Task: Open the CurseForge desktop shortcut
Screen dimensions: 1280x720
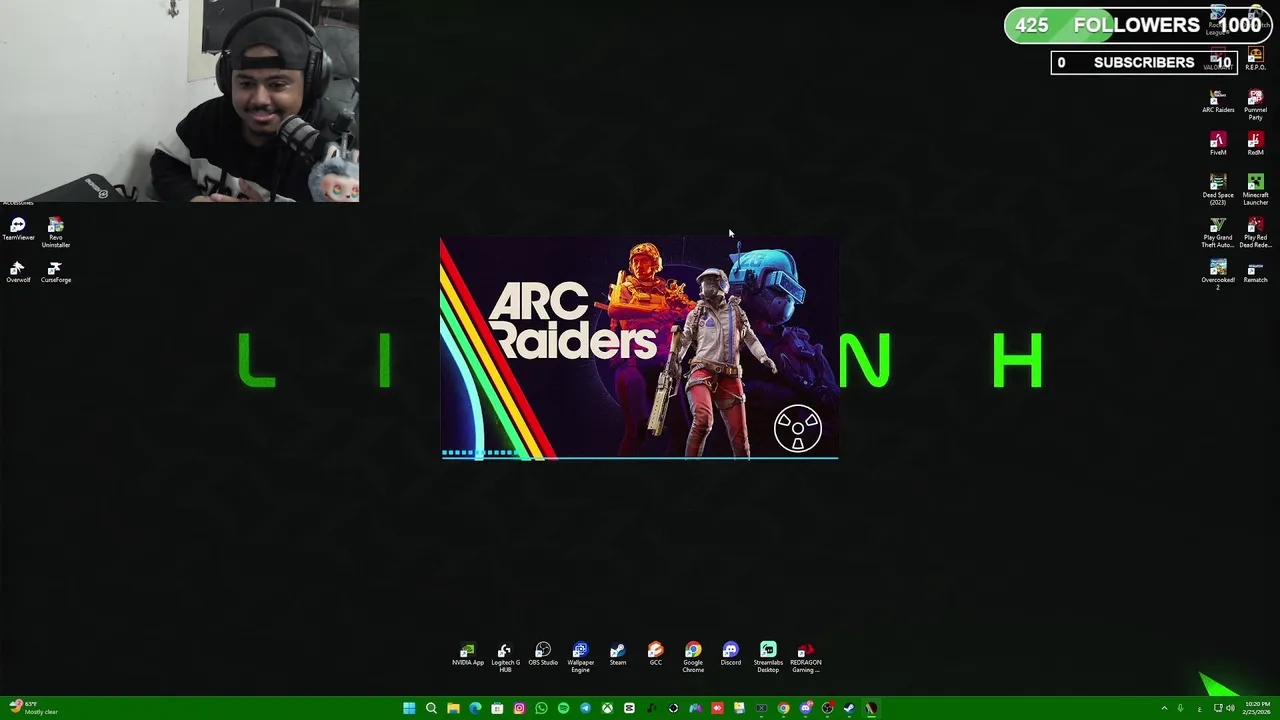Action: point(55,272)
